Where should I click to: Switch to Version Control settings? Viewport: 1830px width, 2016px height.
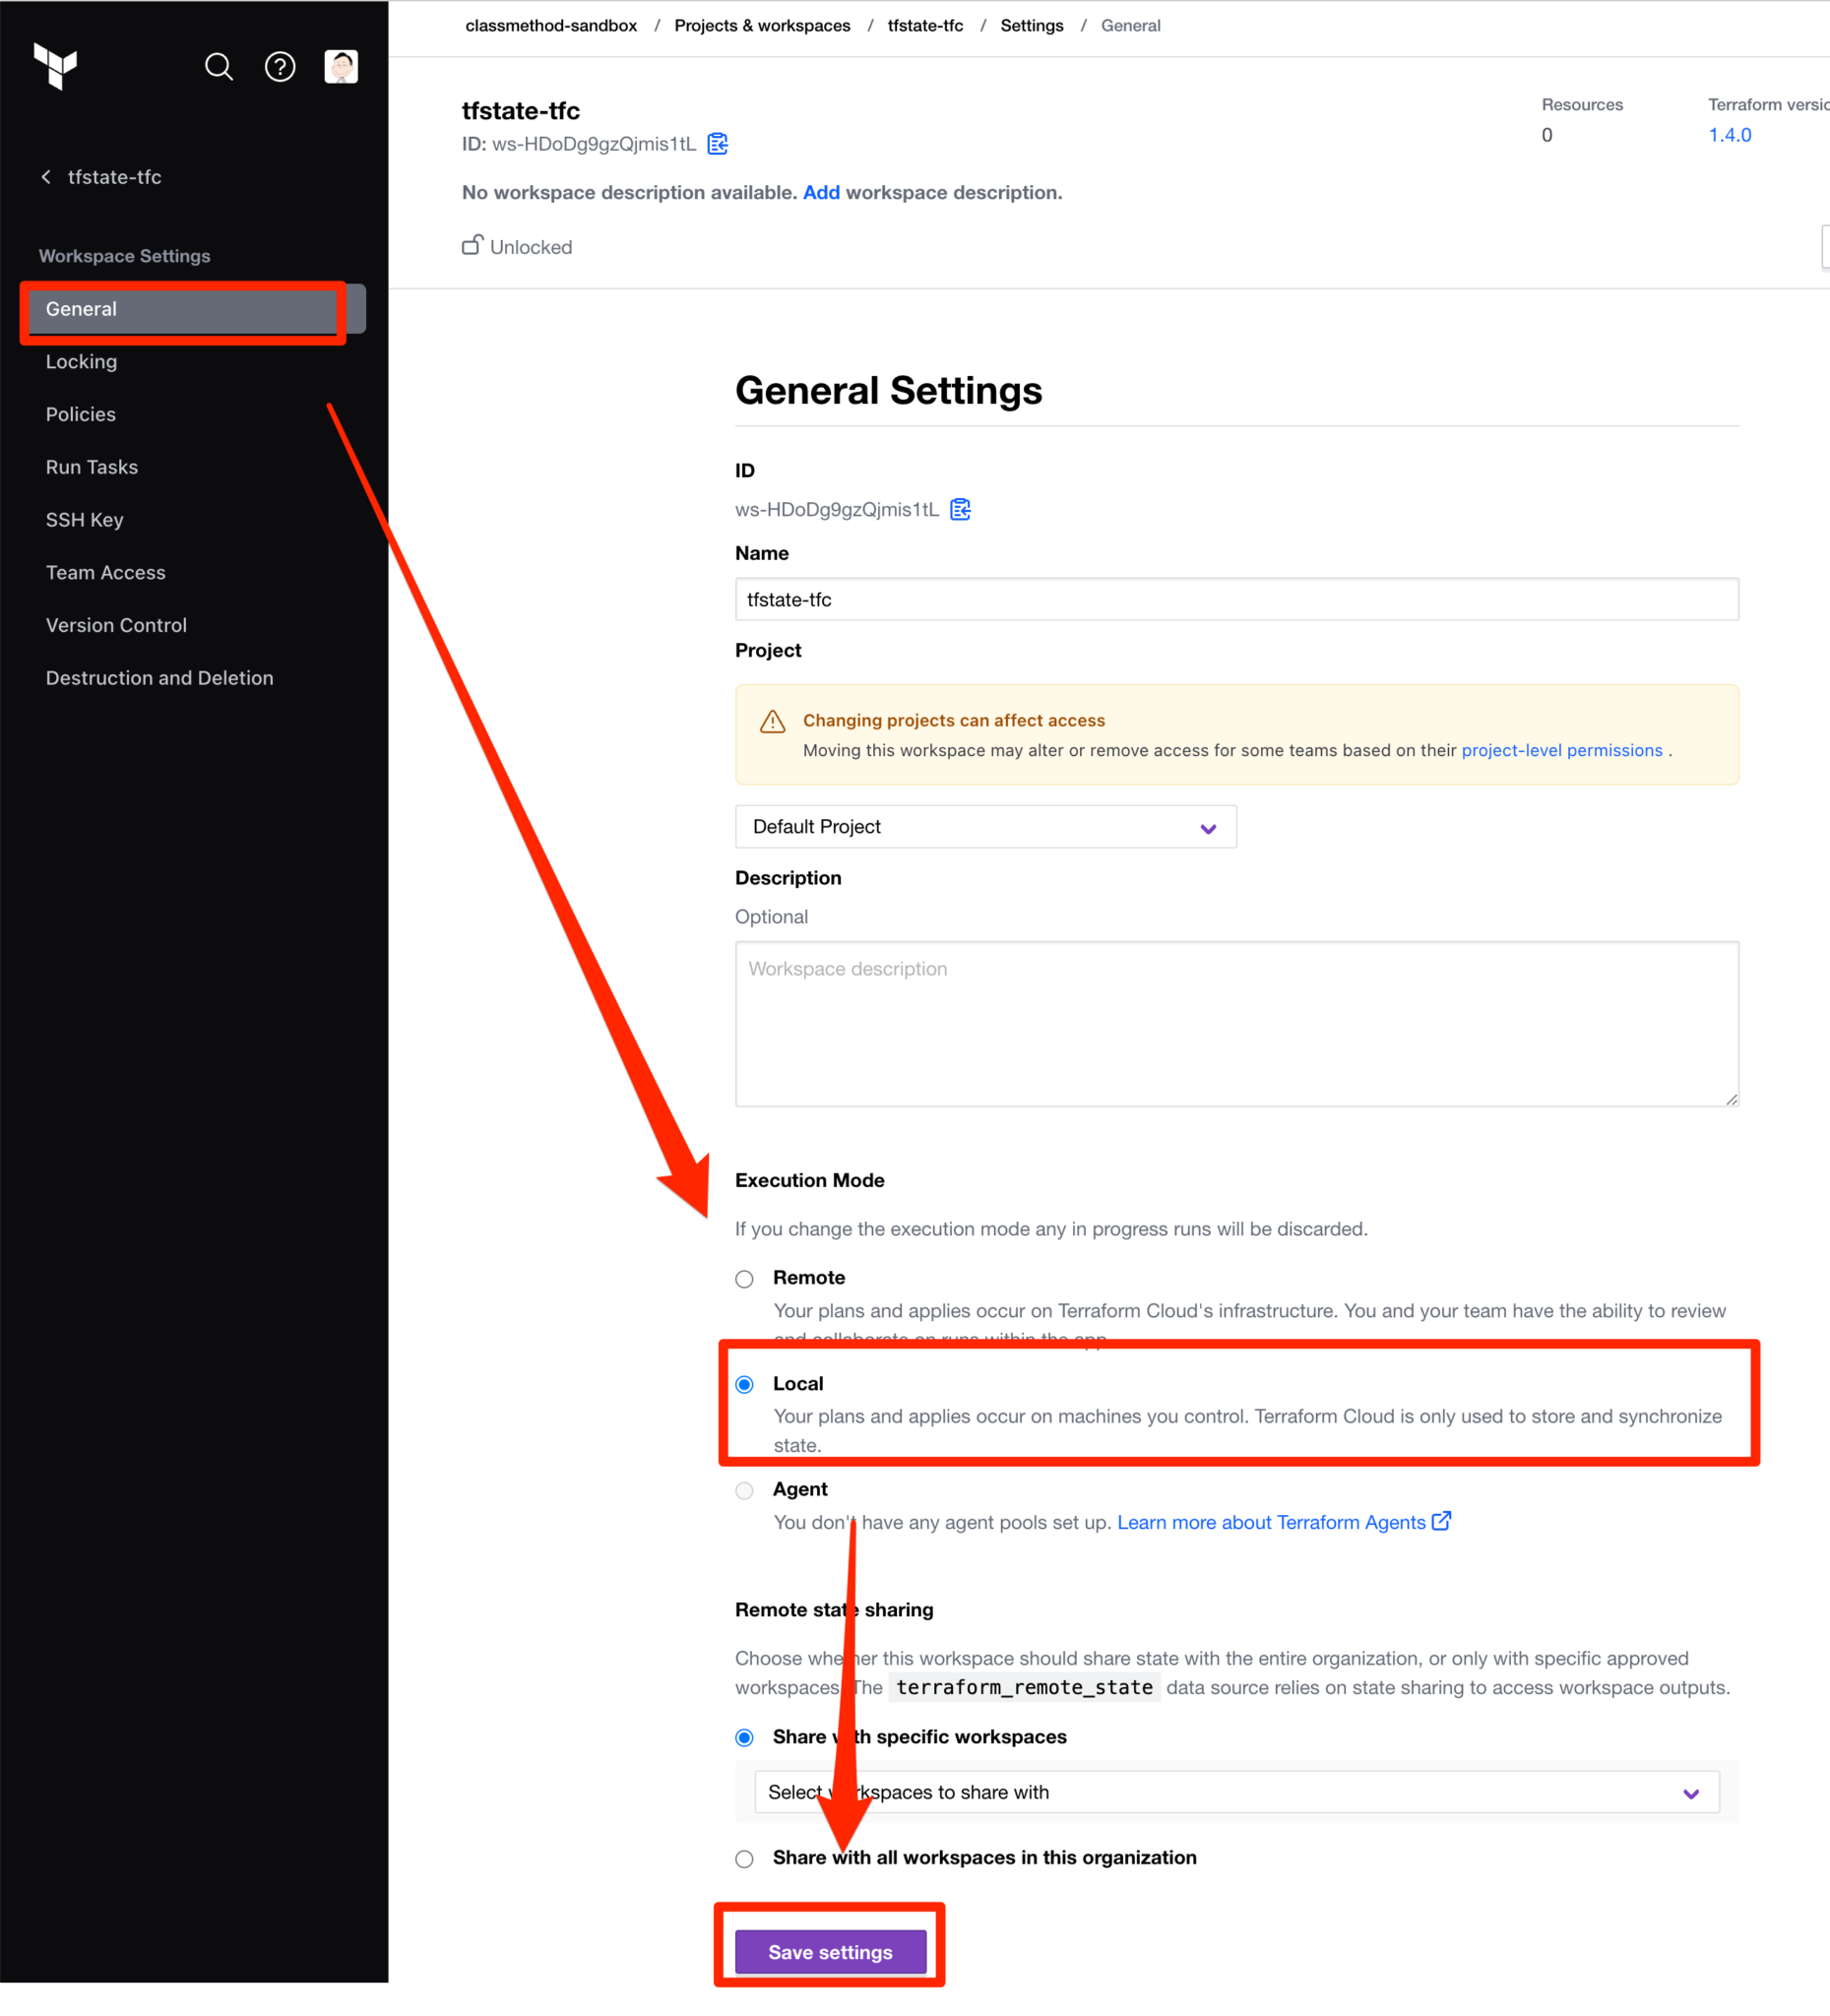pyautogui.click(x=116, y=625)
